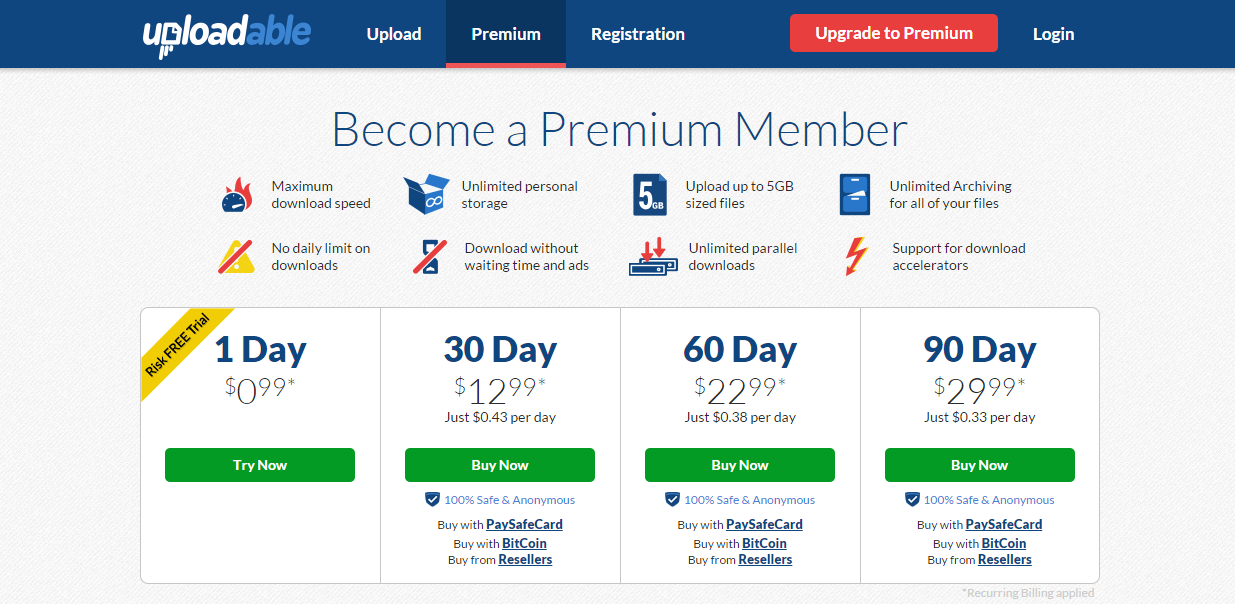This screenshot has width=1235, height=604.
Task: Click the hourglass no-waiting-time icon
Action: tap(430, 256)
